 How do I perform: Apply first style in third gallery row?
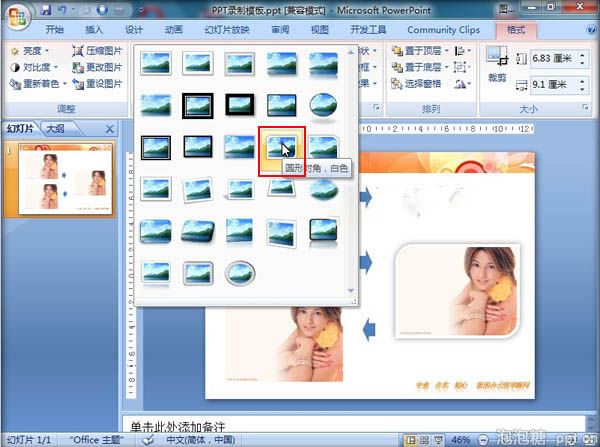tap(156, 147)
